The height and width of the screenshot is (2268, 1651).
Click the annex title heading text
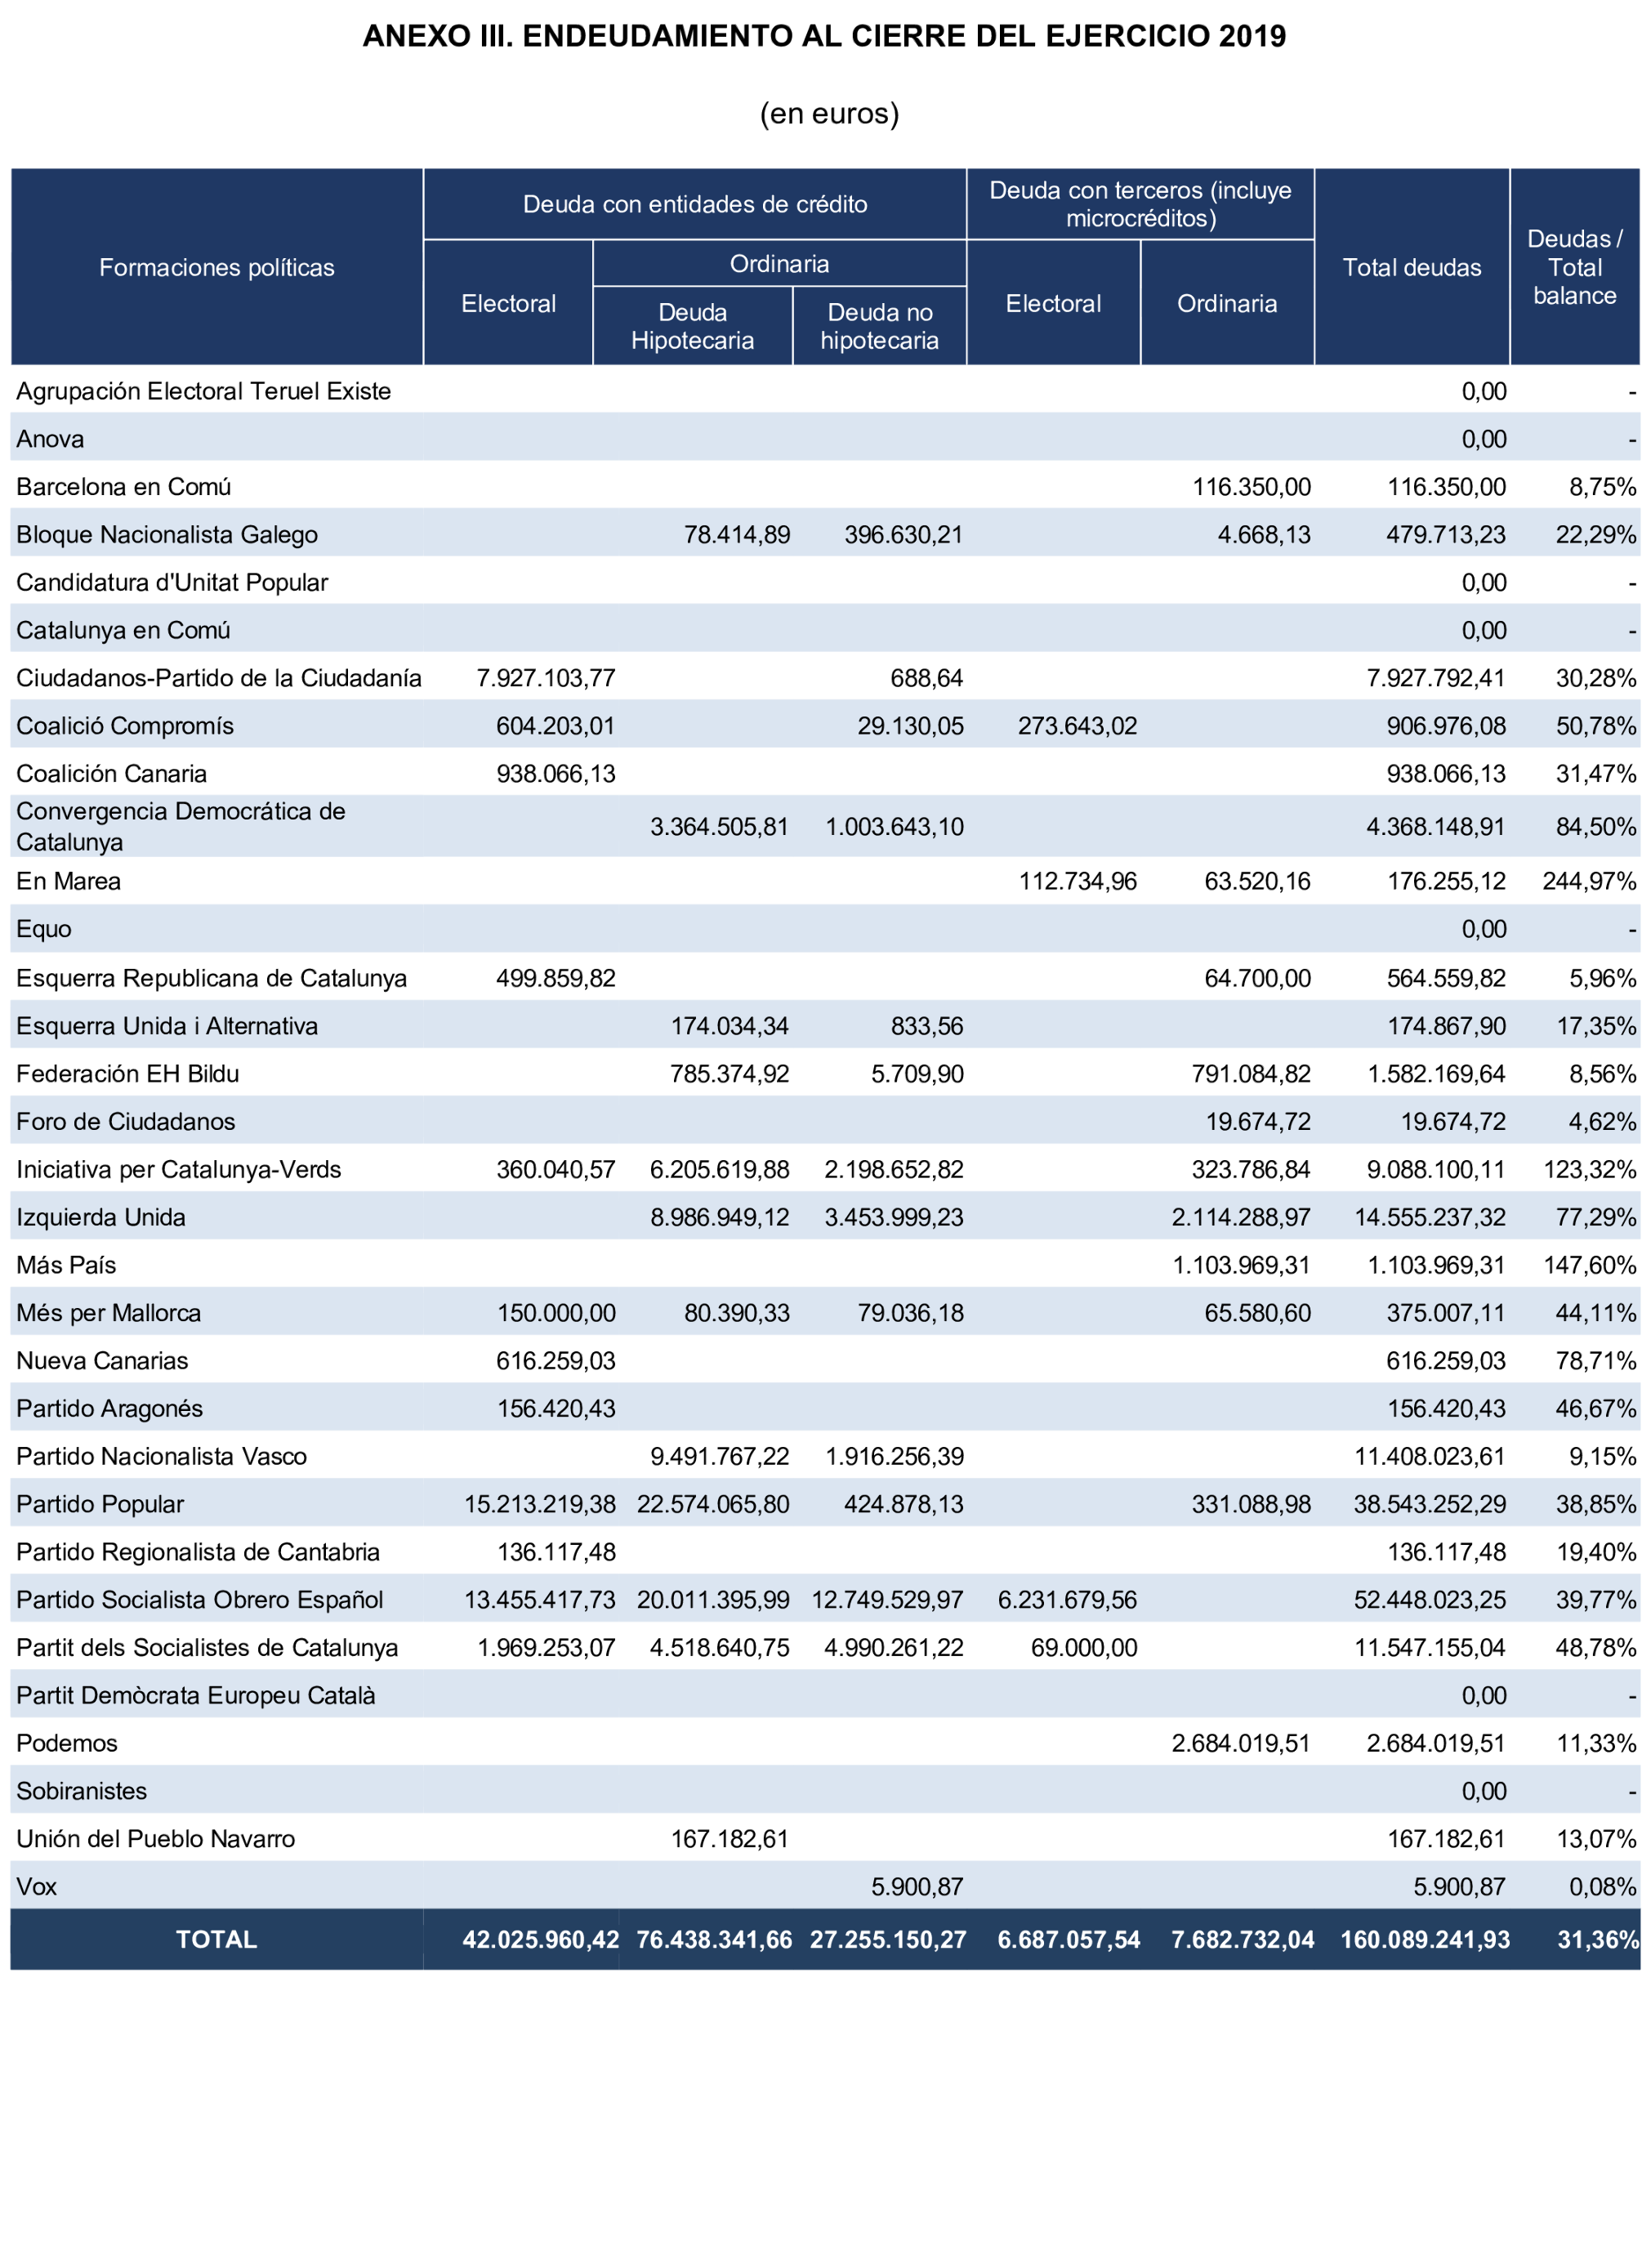(x=824, y=36)
